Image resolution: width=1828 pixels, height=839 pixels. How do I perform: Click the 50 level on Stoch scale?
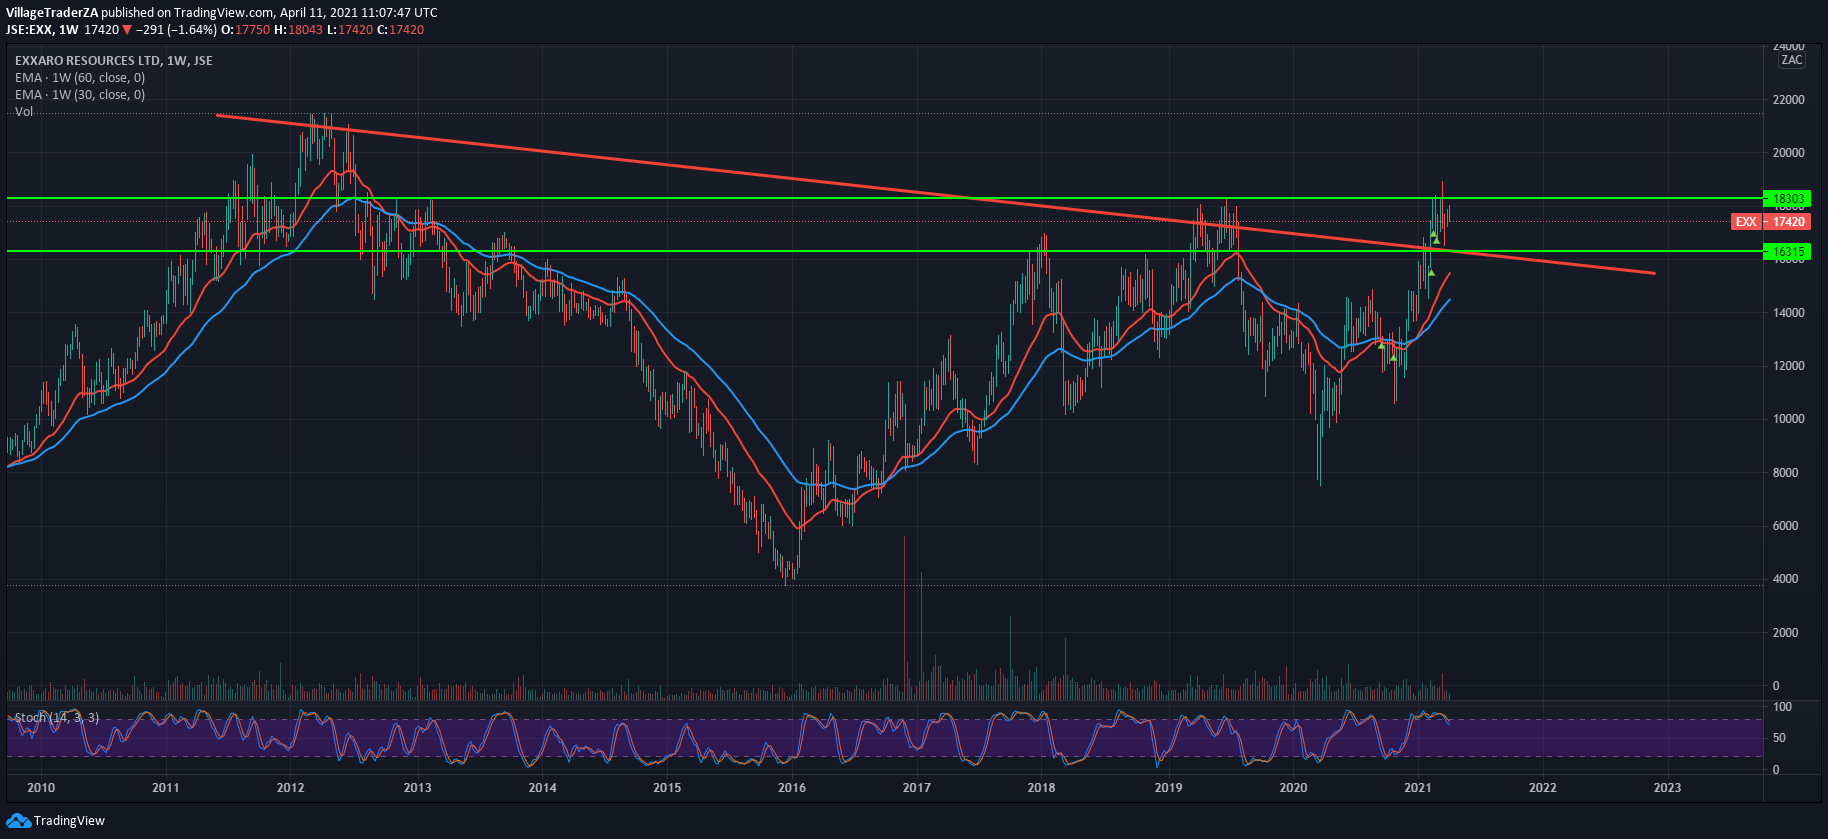pos(1780,738)
